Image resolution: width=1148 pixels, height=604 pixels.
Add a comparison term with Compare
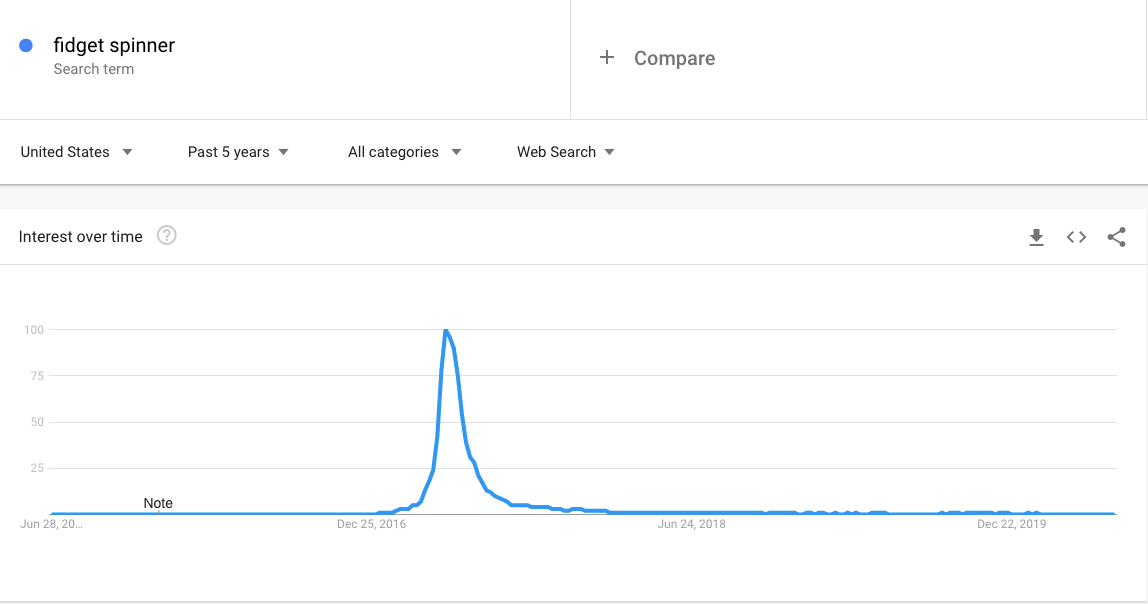click(x=674, y=58)
